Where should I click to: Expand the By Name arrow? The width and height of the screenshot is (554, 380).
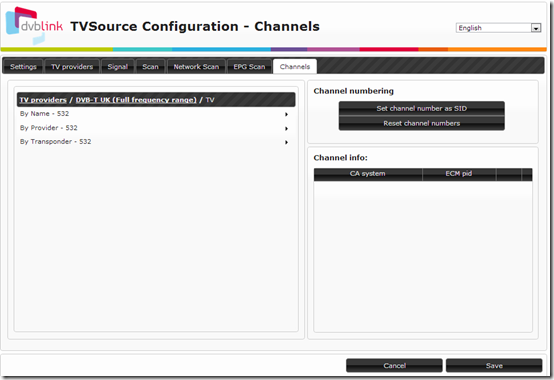(x=287, y=114)
